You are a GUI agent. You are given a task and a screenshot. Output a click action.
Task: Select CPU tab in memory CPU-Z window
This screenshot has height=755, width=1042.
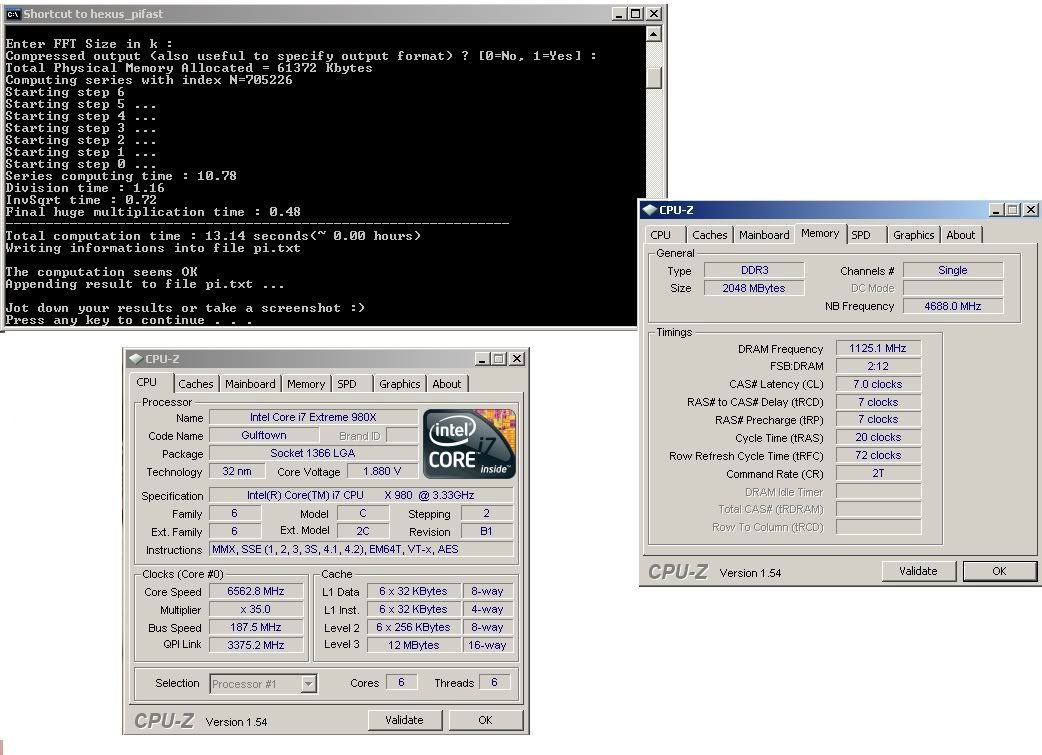pos(661,235)
